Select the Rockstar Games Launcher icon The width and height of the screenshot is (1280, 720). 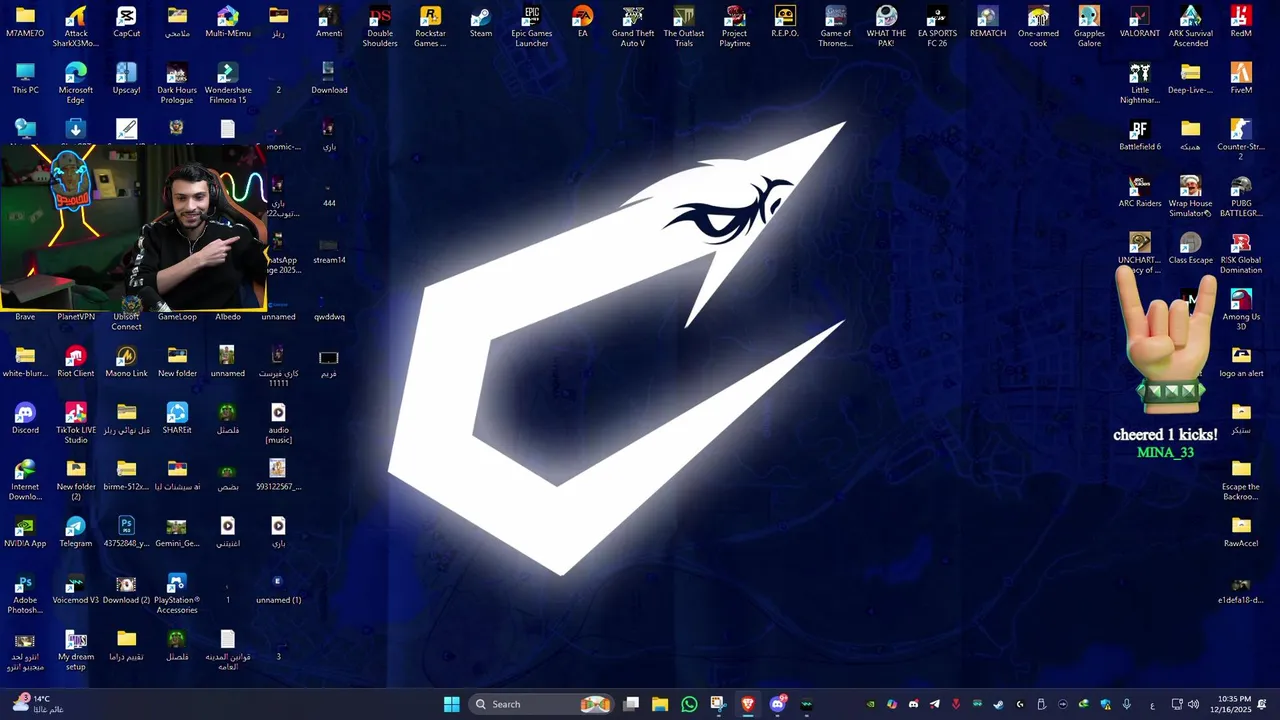[x=430, y=27]
